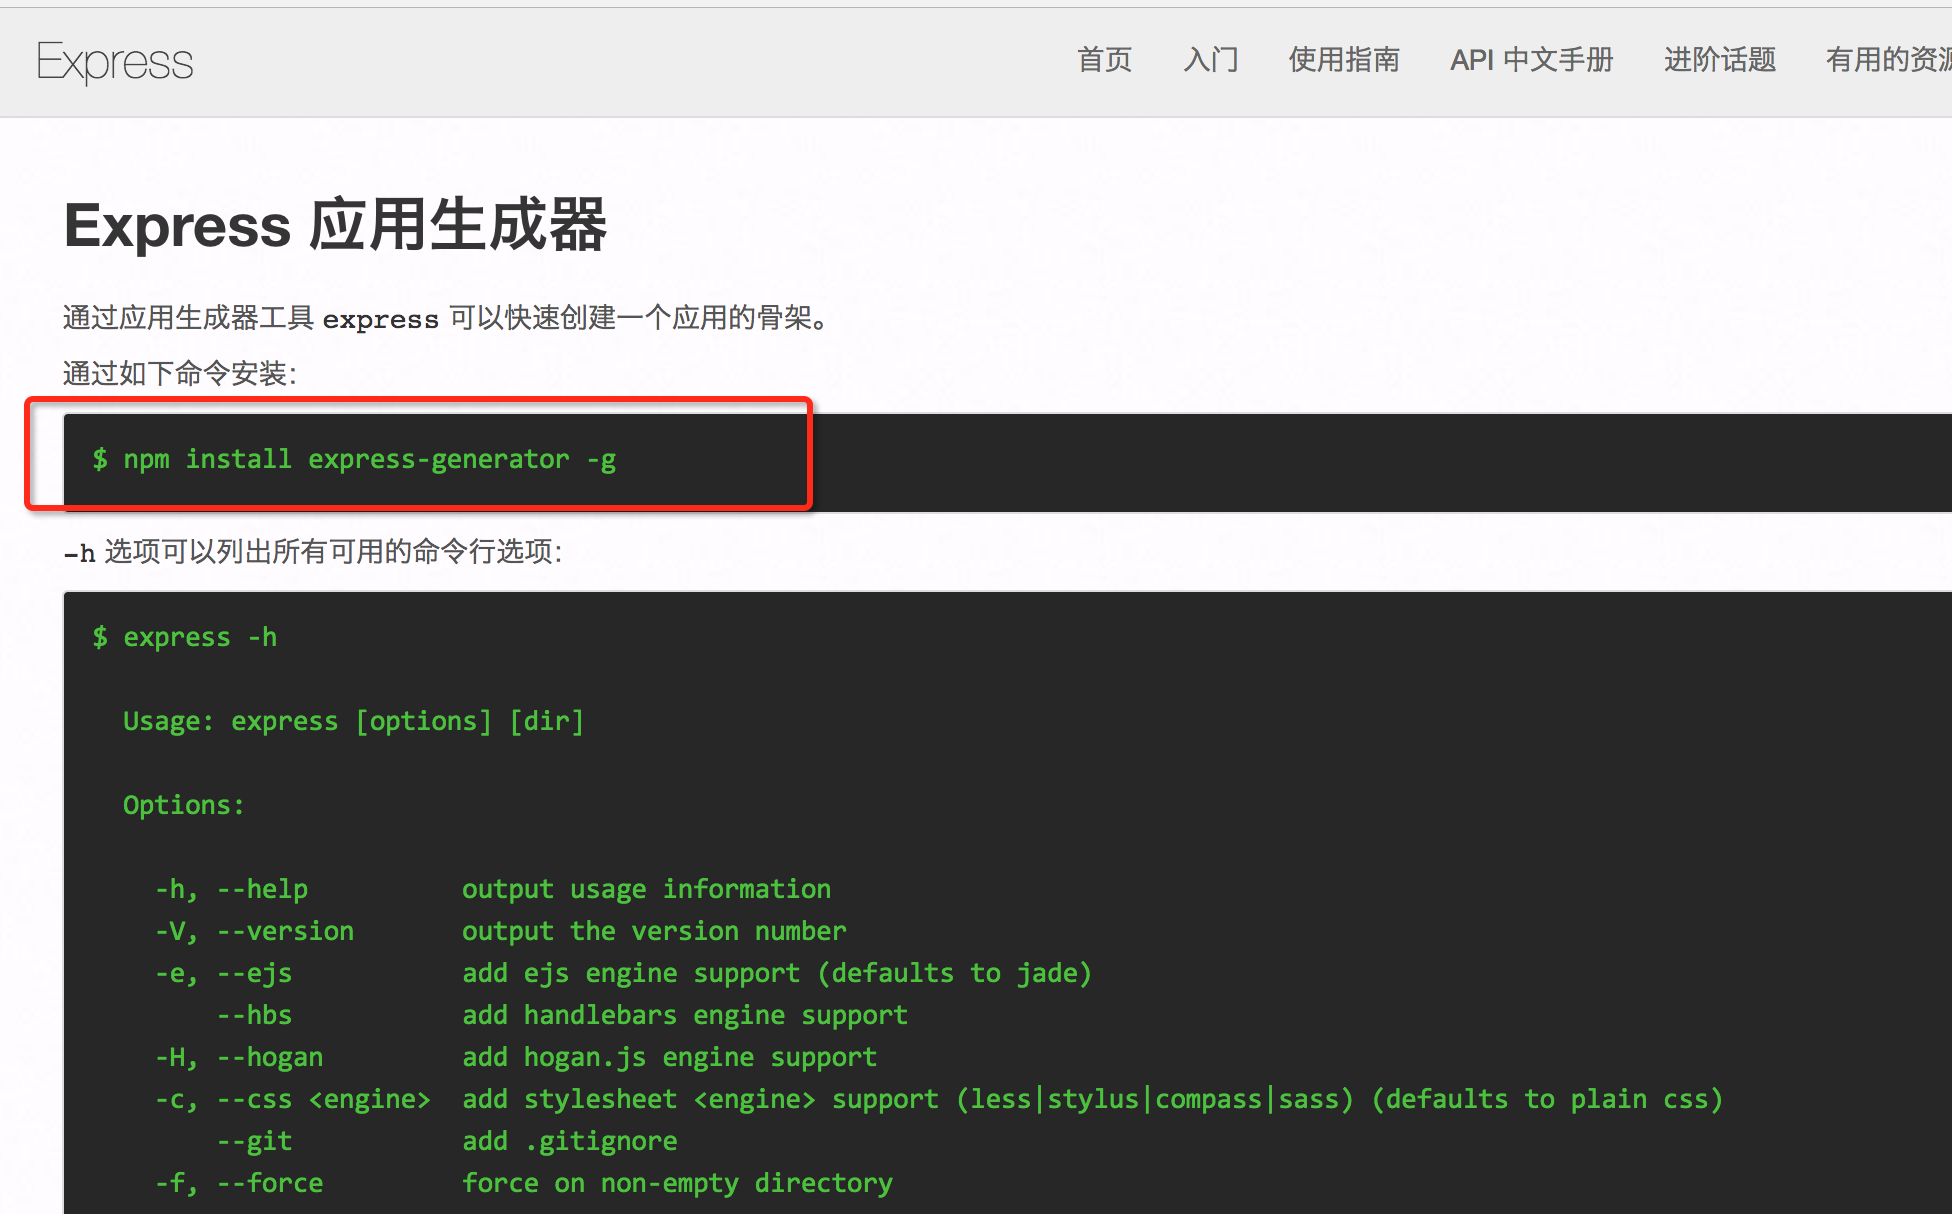Open the 首页 menu item
Viewport: 1952px width, 1214px height.
pos(1104,60)
